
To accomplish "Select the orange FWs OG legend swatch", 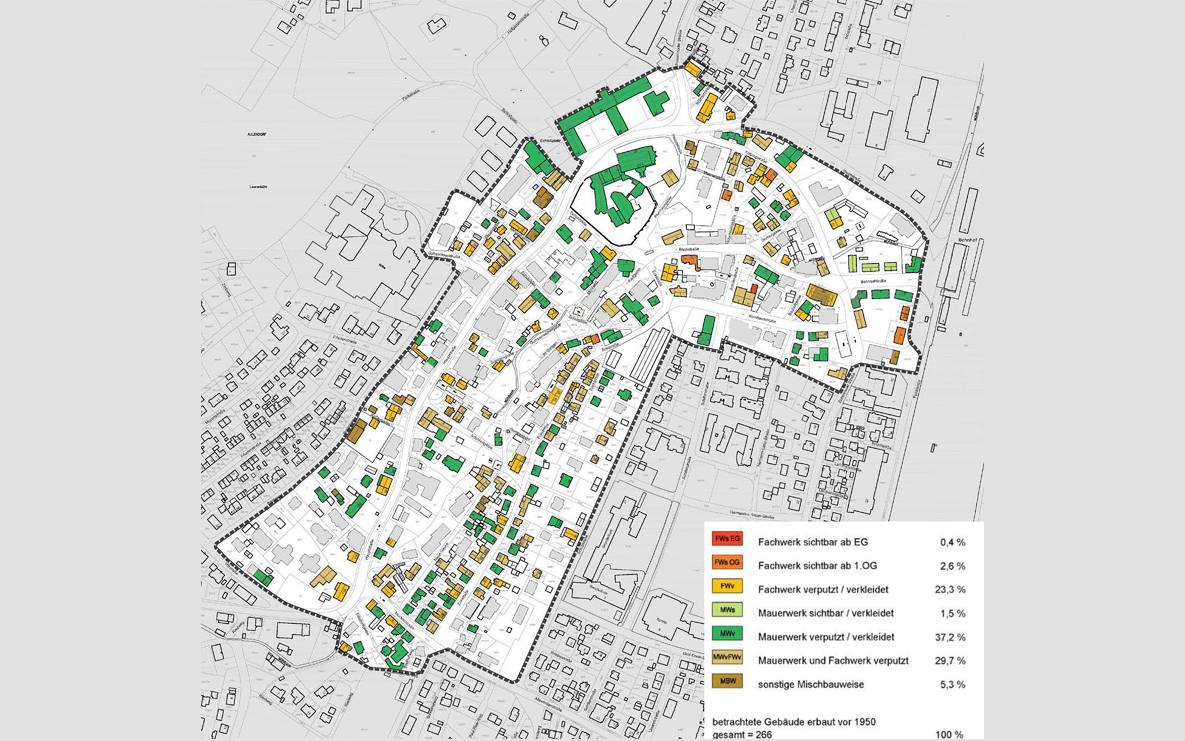I will (x=727, y=563).
